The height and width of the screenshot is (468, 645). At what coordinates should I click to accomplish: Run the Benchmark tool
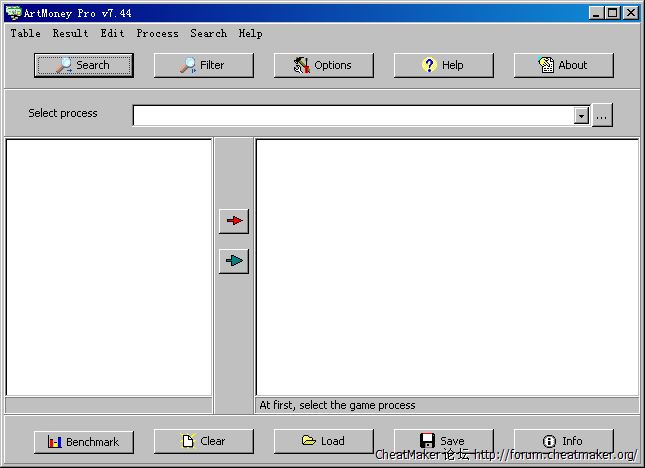click(x=84, y=441)
